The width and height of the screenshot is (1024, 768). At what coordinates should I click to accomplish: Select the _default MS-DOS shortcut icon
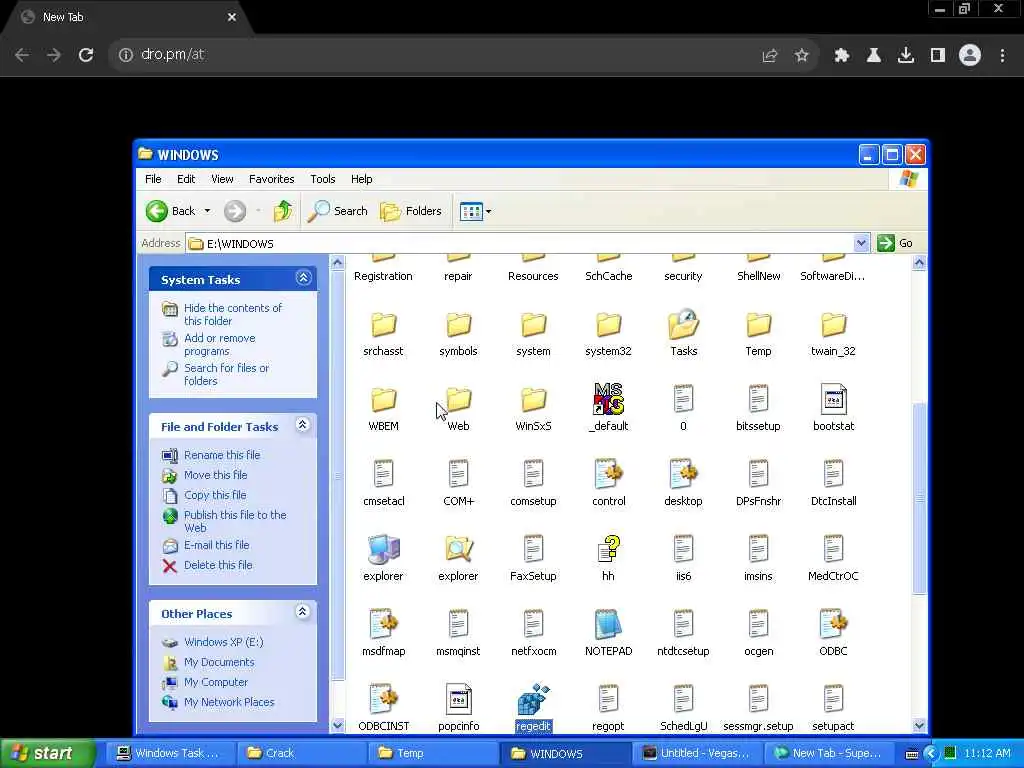click(x=608, y=400)
